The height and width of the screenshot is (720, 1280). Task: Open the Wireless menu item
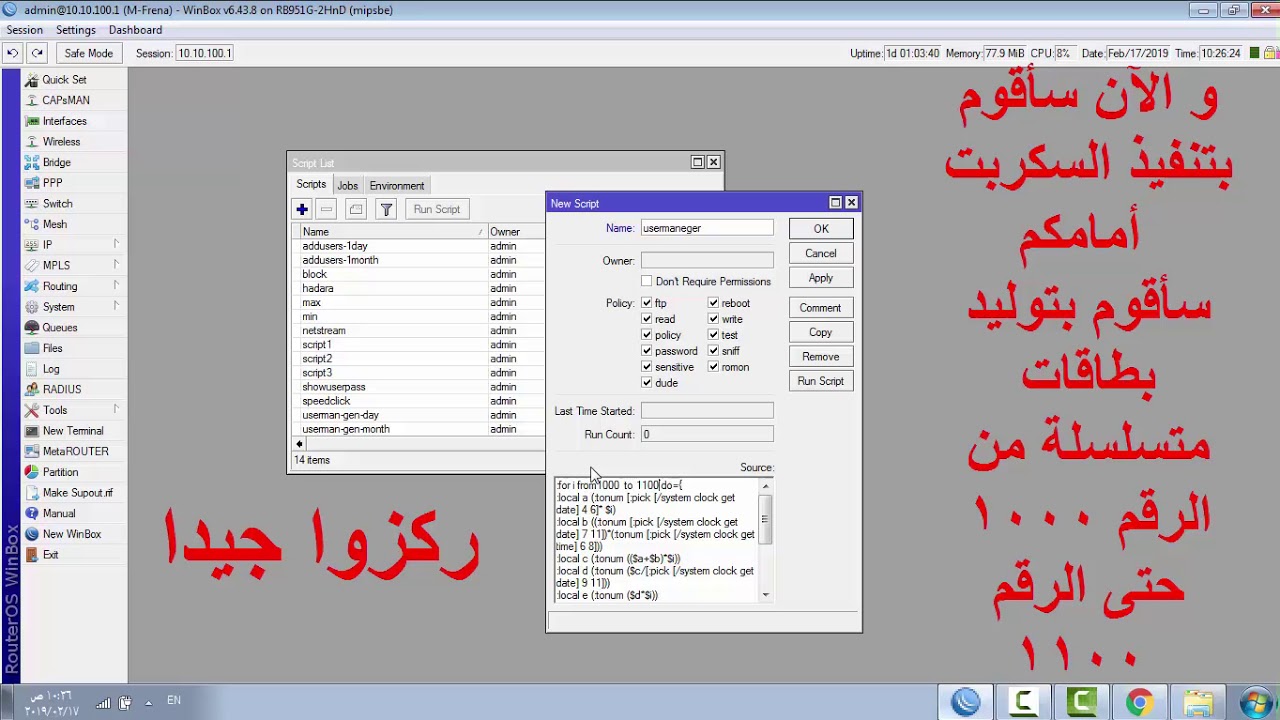61,142
